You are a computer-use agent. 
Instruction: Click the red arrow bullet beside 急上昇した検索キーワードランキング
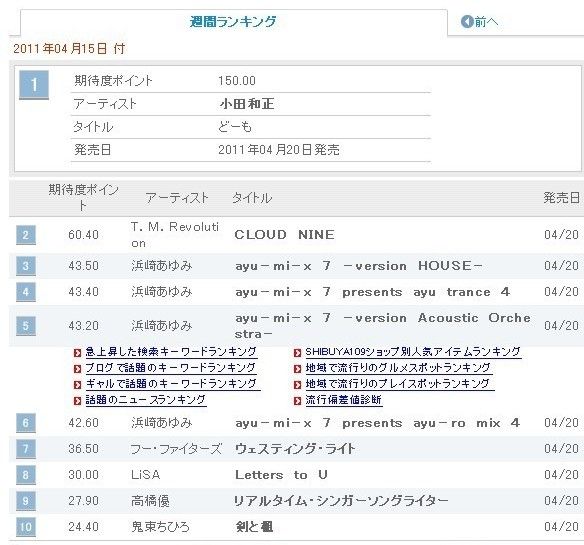pos(77,352)
